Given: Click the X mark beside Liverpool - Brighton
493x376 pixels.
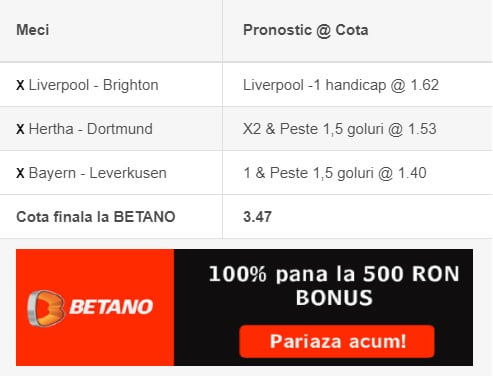Looking at the screenshot, I should 20,85.
